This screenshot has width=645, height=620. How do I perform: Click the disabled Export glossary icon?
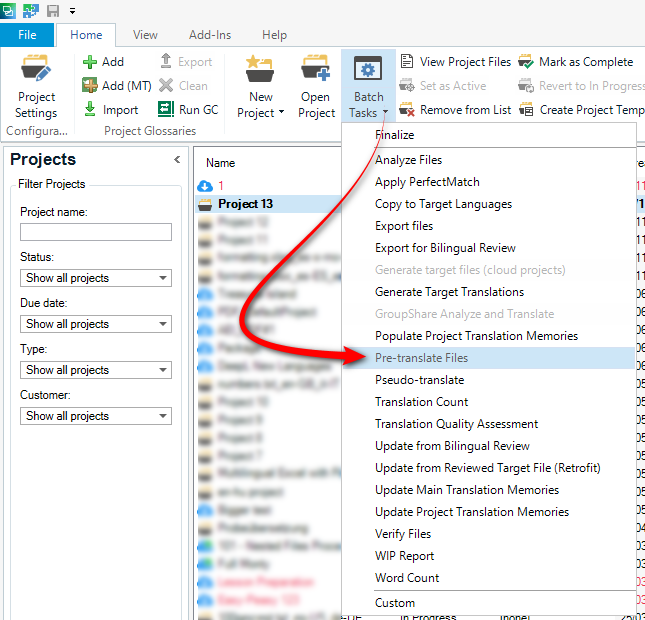[x=166, y=61]
